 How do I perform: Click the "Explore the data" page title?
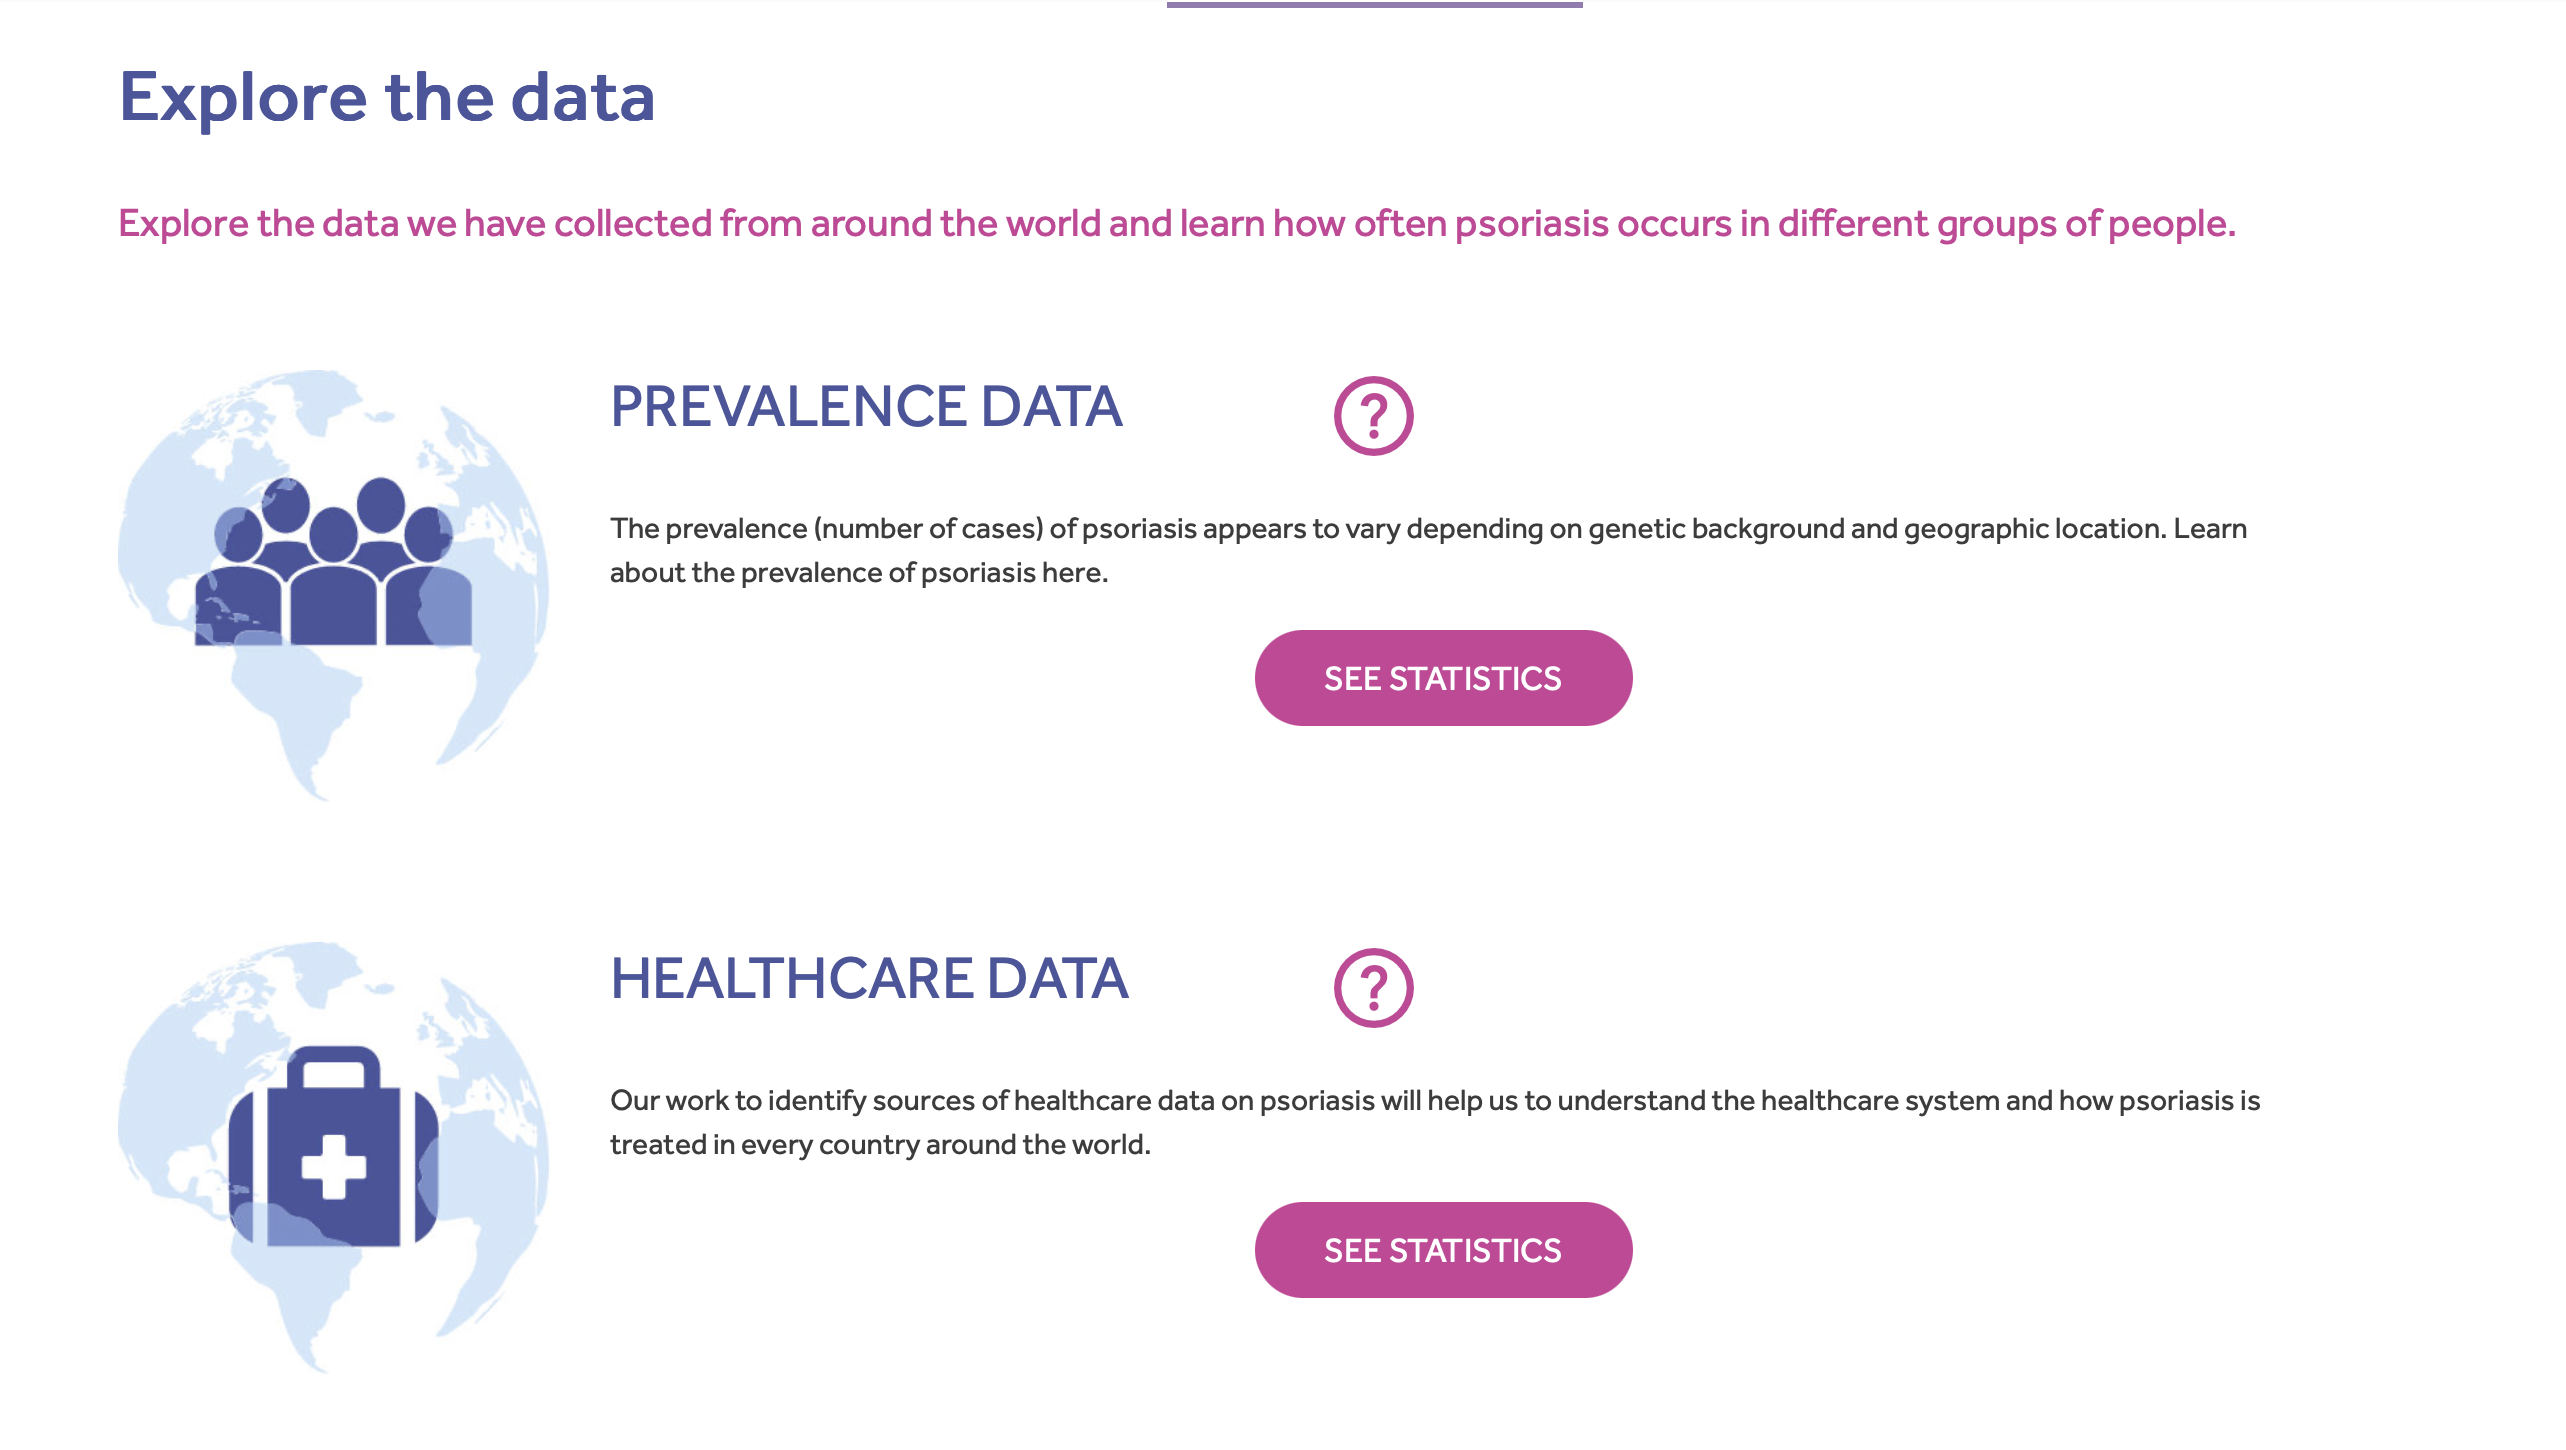[387, 98]
